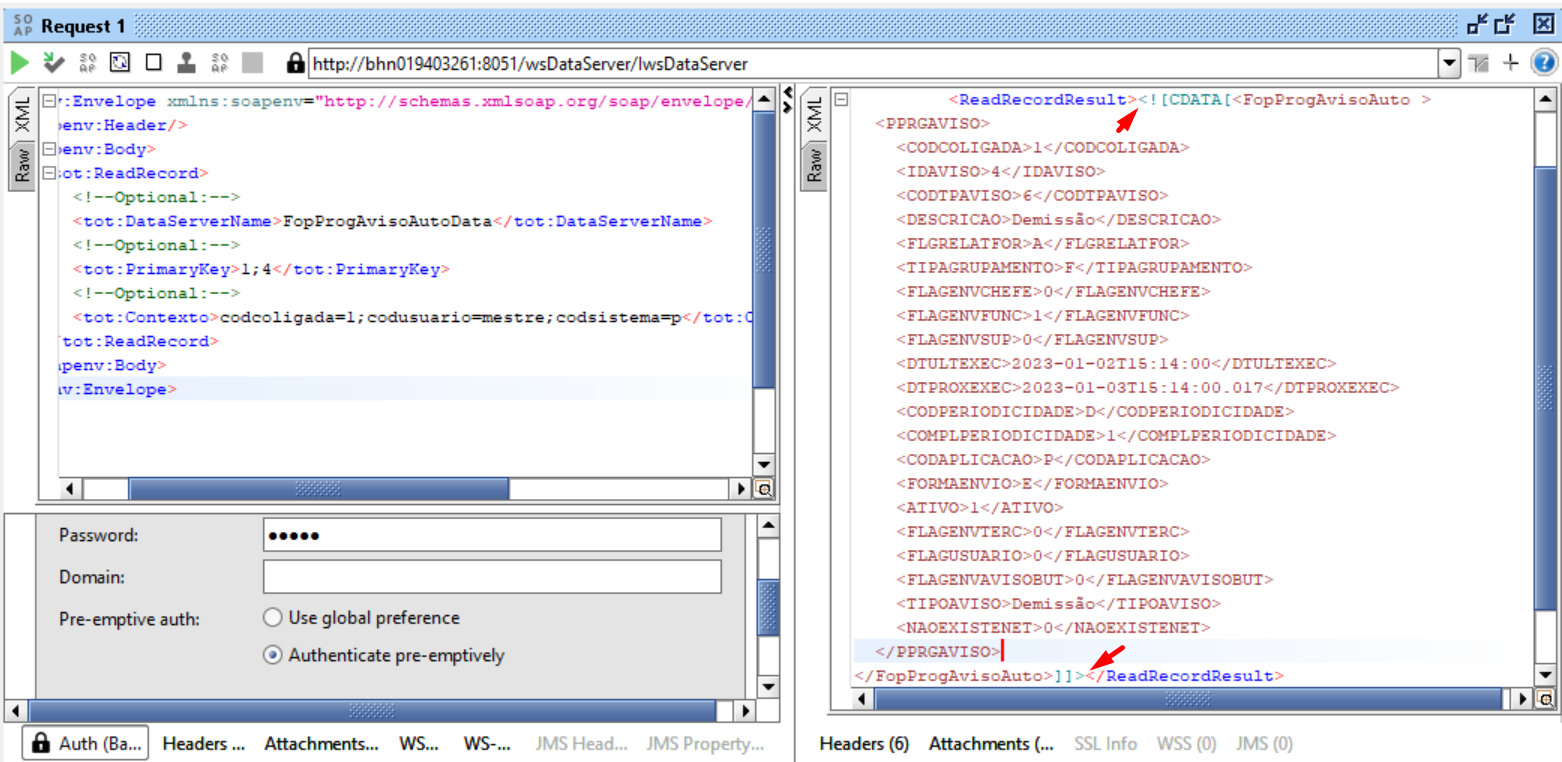Viewport: 1562px width, 762px height.
Task: Click the first window arrow icon in title bar
Action: click(1478, 25)
